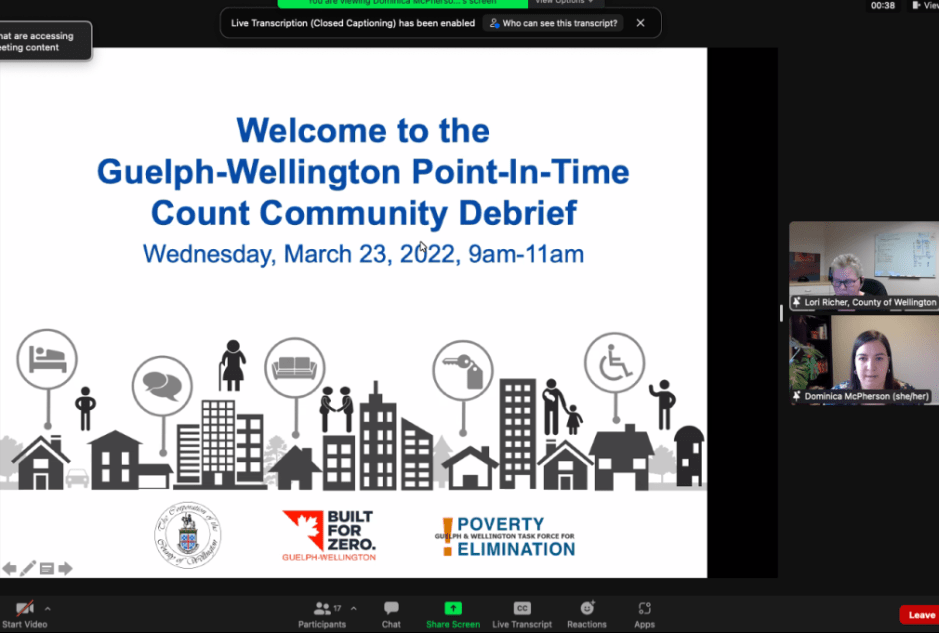
Task: Expand the Participants options caret
Action: (x=353, y=608)
